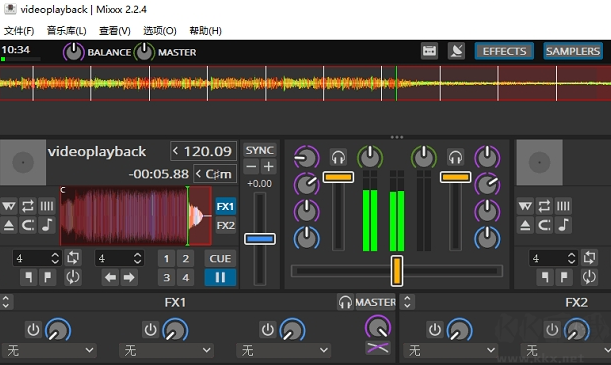Toggle slip mode on the videoplayback deck
611x365 pixels.
tap(28, 225)
